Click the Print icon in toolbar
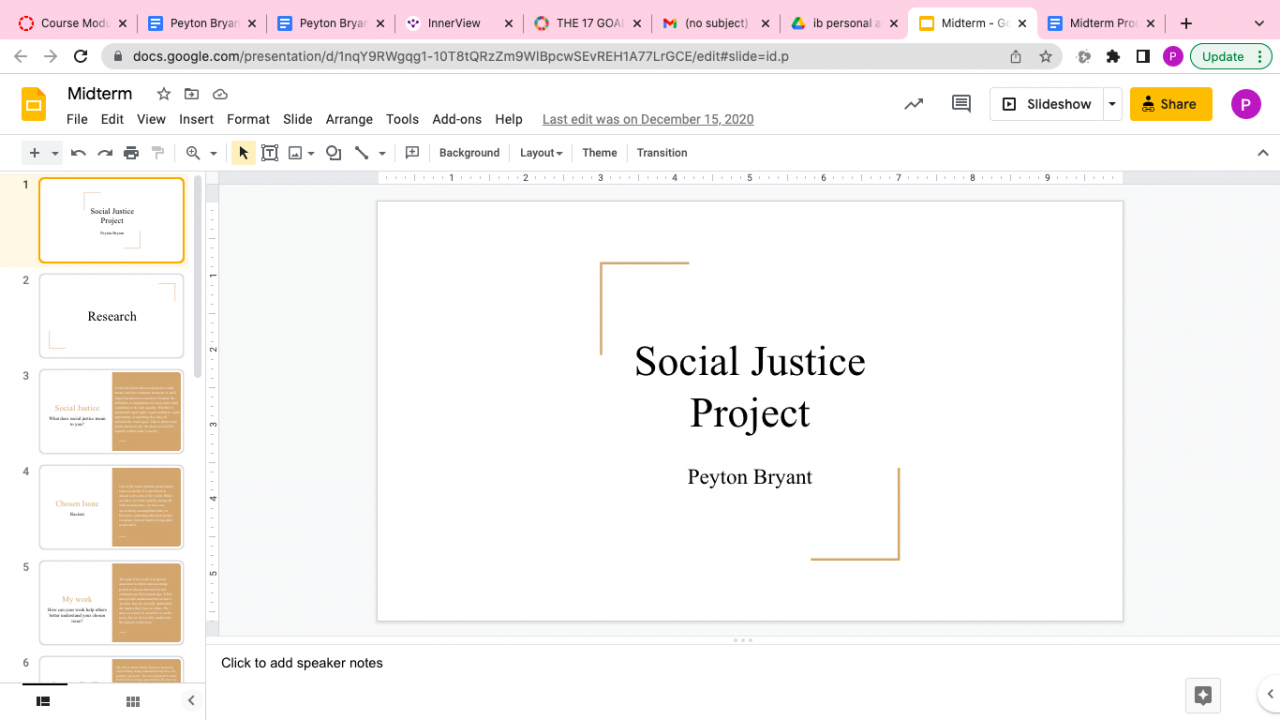Image resolution: width=1280 pixels, height=720 pixels. 131,153
